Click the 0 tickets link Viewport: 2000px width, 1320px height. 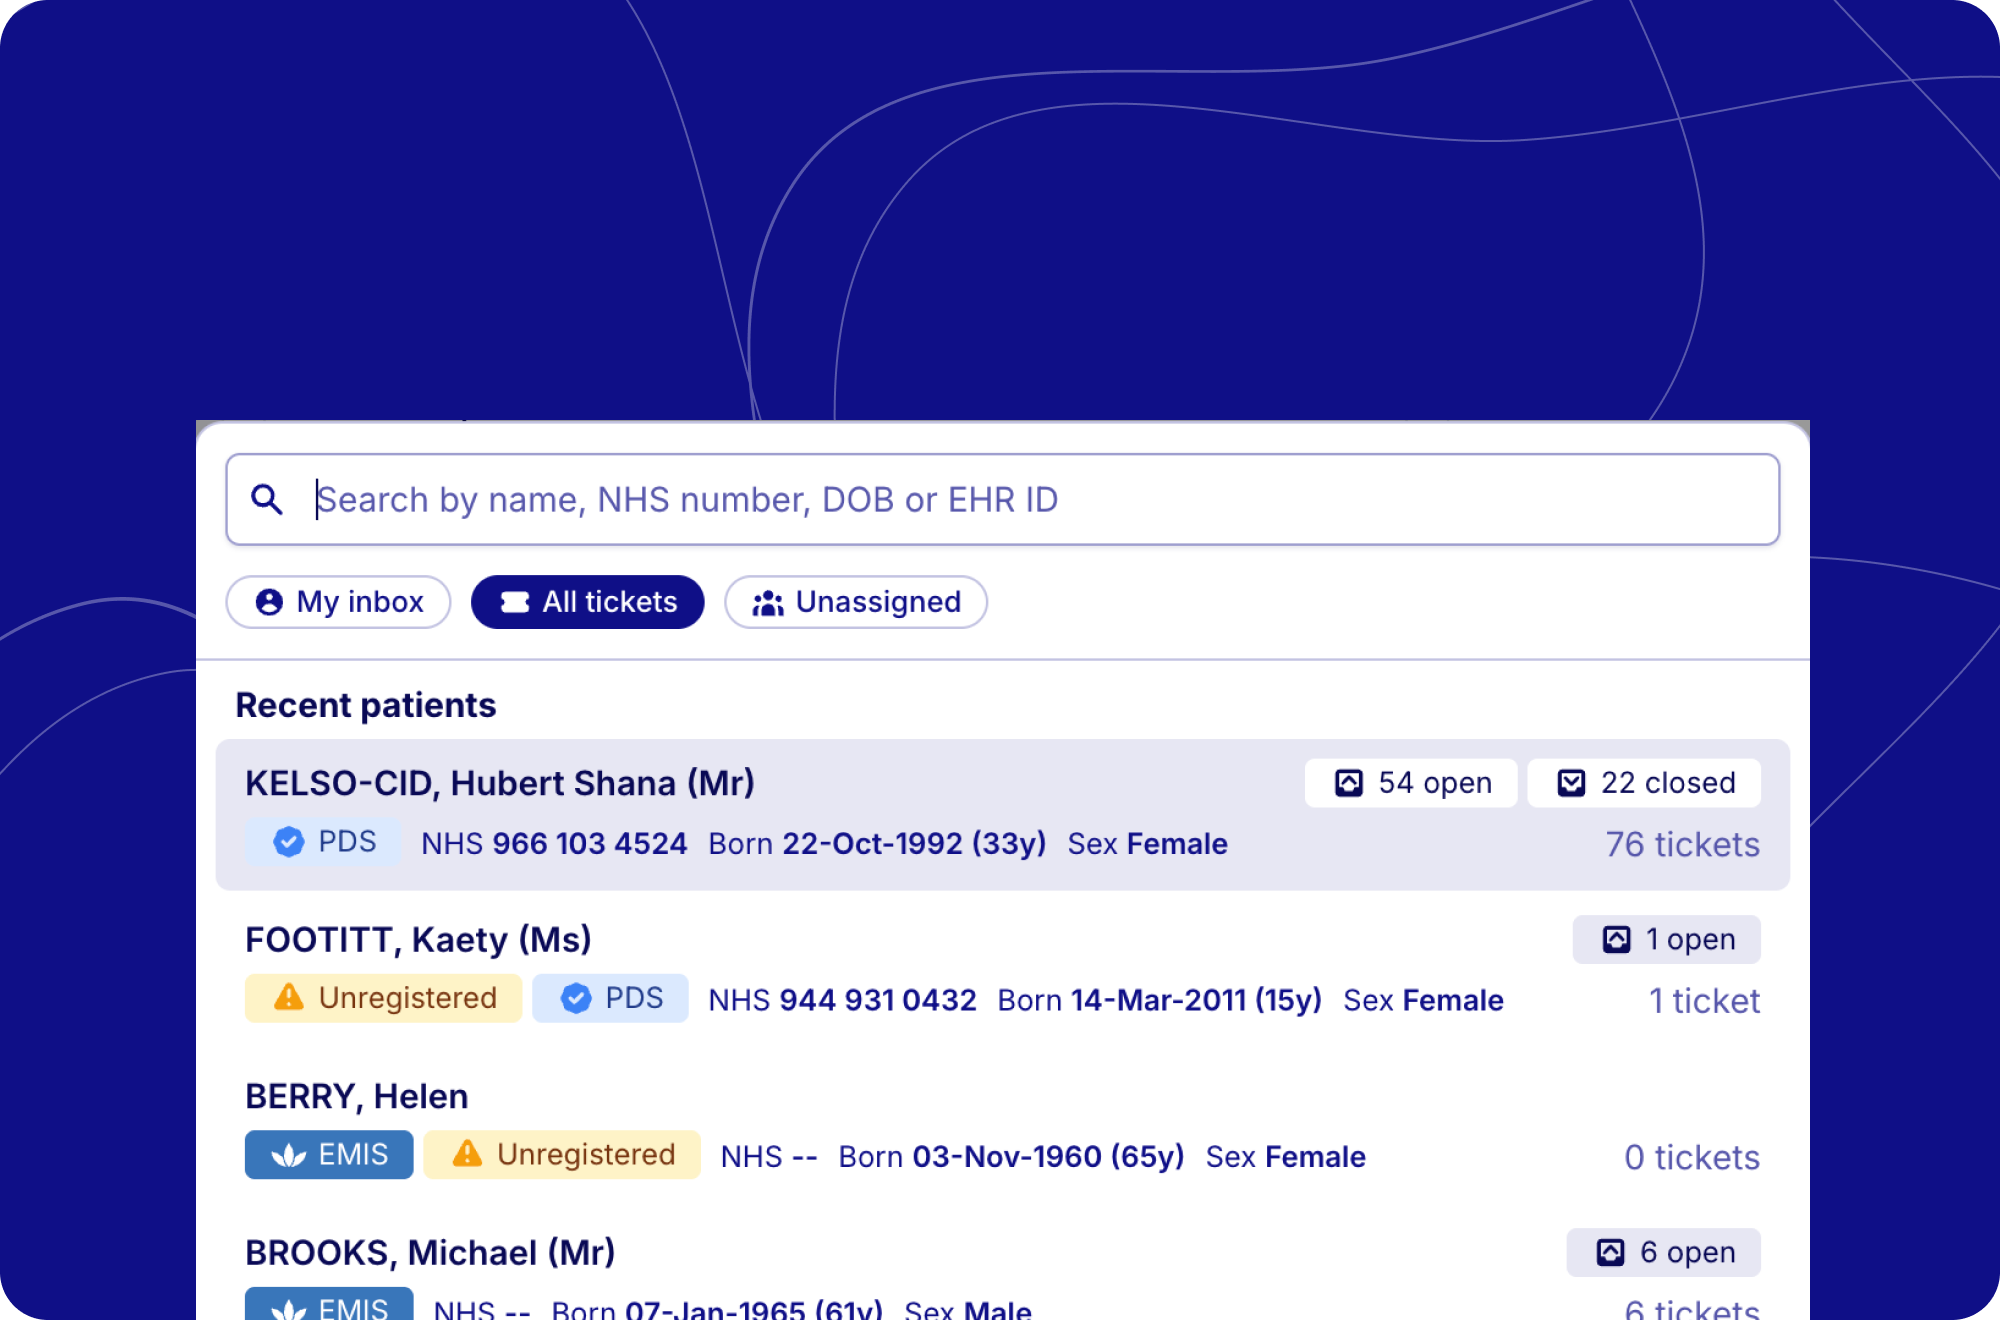coord(1692,1158)
